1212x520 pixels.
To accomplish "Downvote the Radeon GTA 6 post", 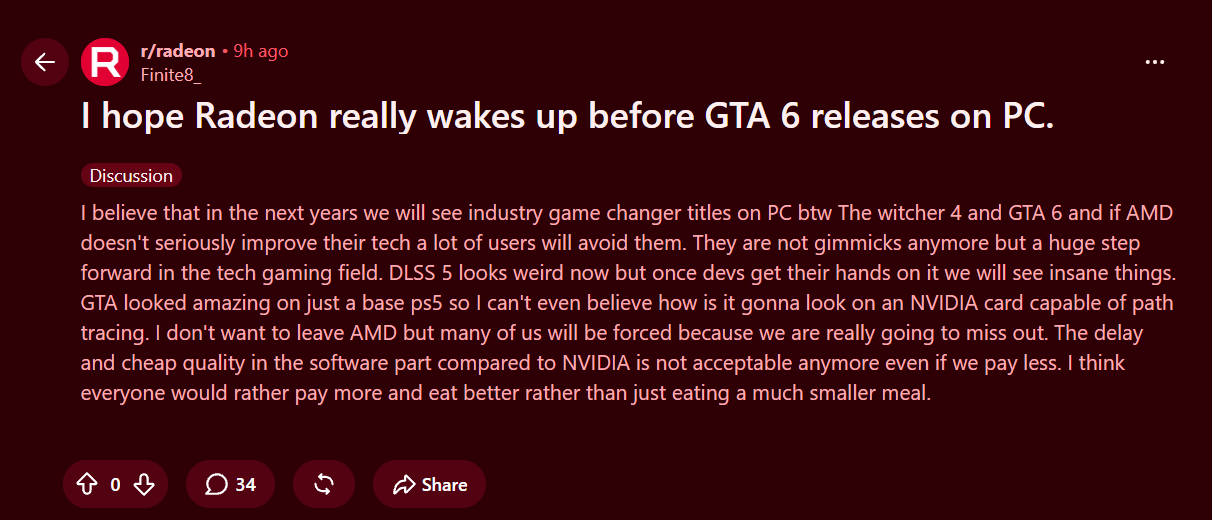I will point(144,485).
